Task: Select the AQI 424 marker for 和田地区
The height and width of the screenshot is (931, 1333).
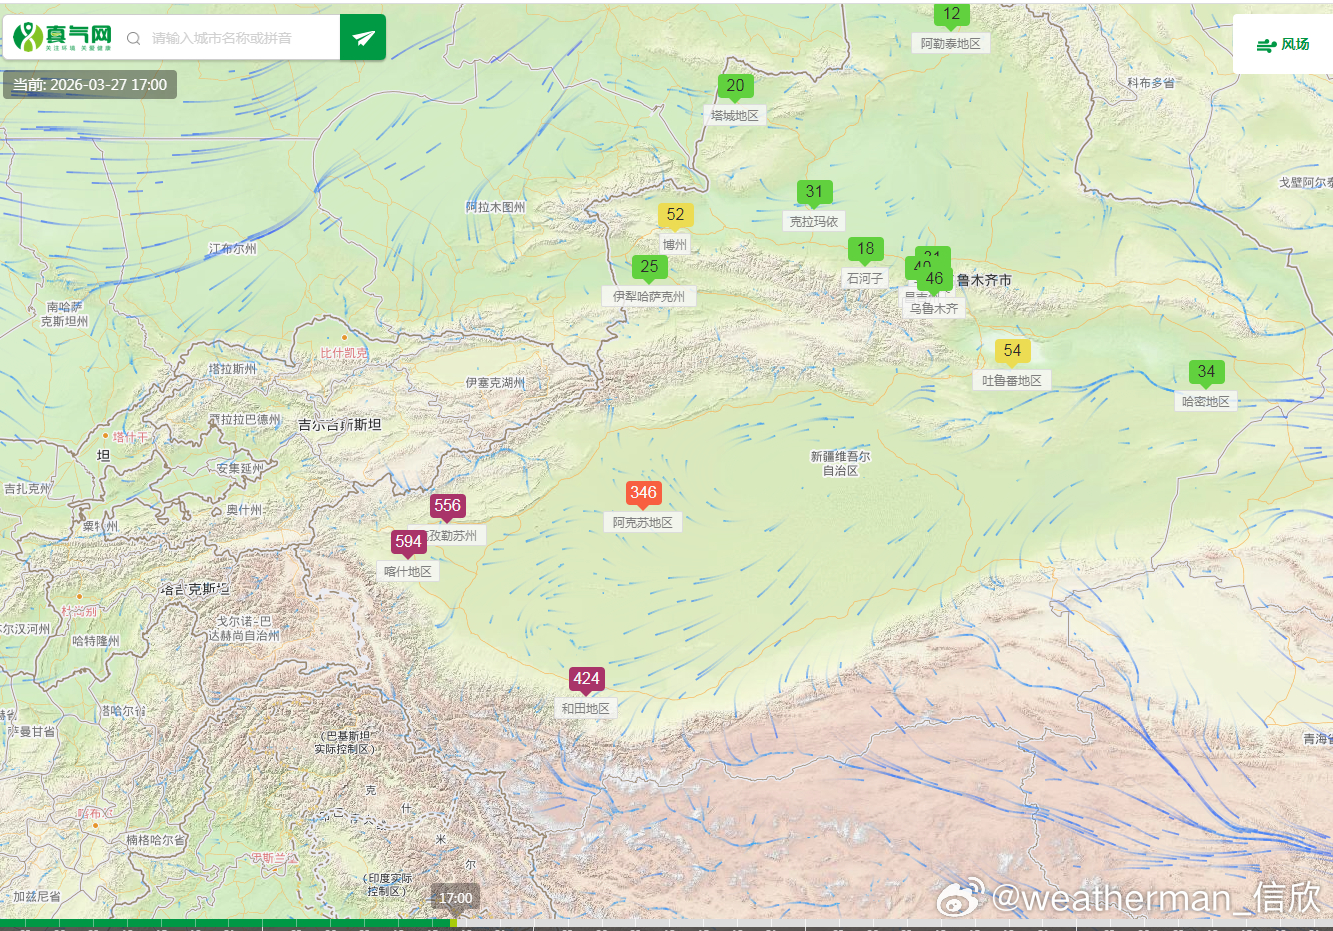Action: point(586,680)
